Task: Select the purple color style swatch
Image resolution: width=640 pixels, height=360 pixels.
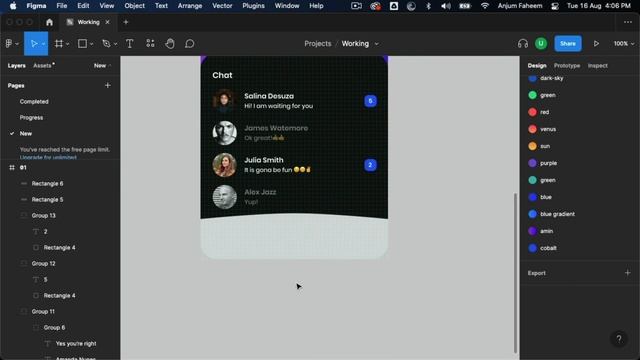Action: [x=532, y=163]
